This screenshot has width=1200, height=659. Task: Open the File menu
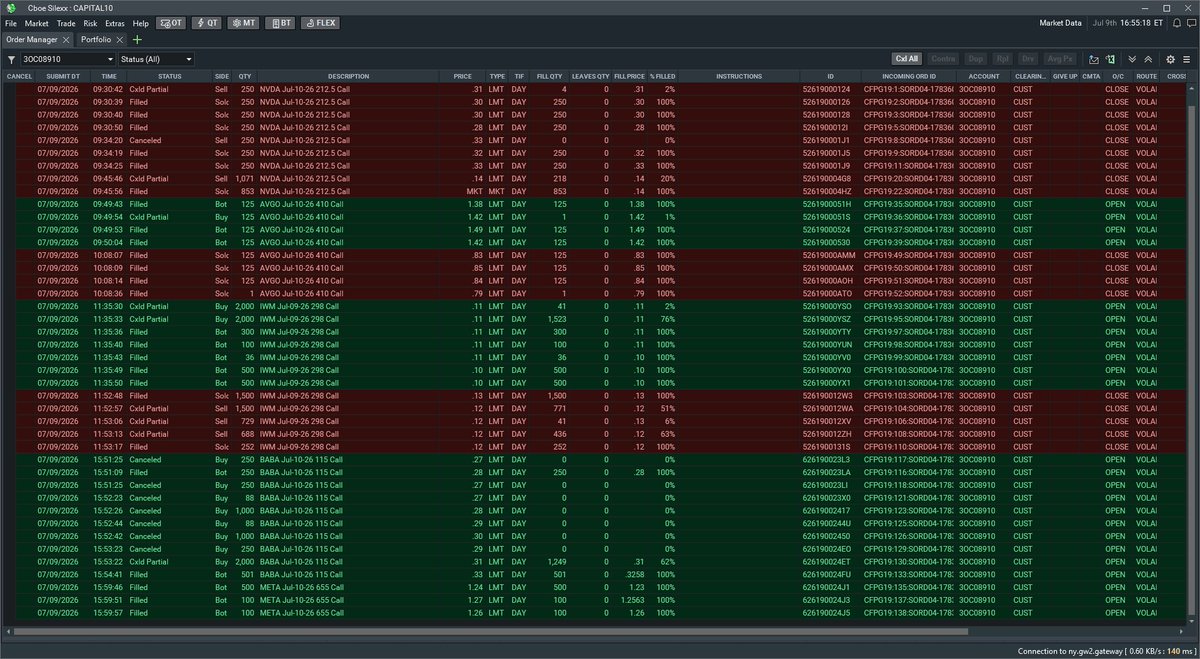[x=11, y=23]
